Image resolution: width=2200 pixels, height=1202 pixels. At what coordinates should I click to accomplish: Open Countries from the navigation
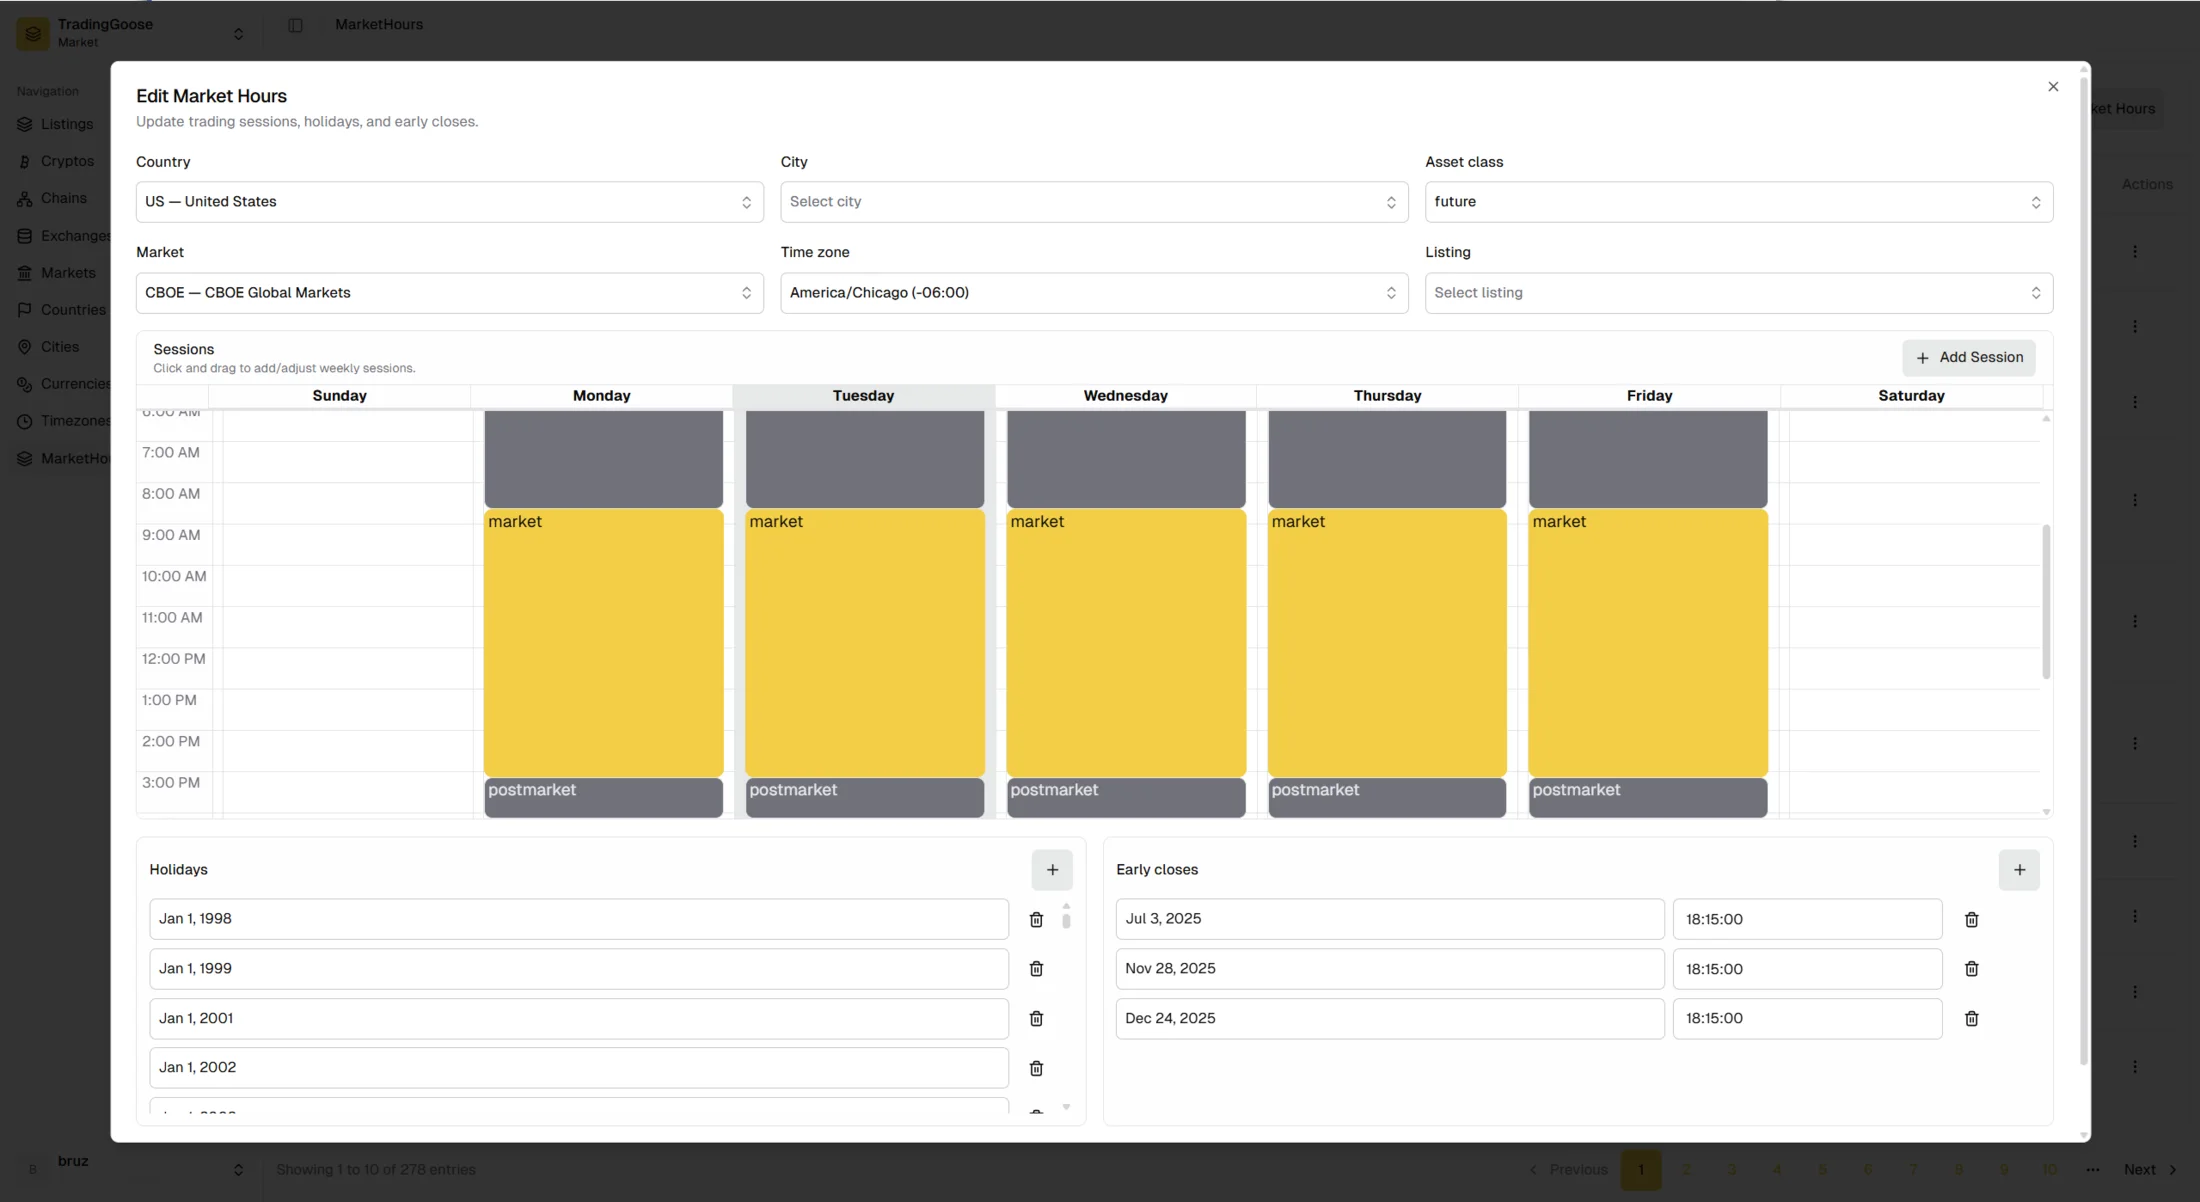point(60,310)
